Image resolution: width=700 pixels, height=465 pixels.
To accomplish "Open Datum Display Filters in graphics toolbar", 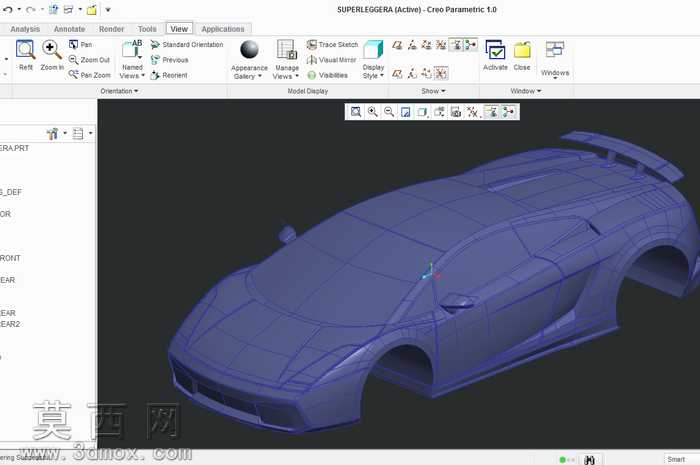I will 472,112.
